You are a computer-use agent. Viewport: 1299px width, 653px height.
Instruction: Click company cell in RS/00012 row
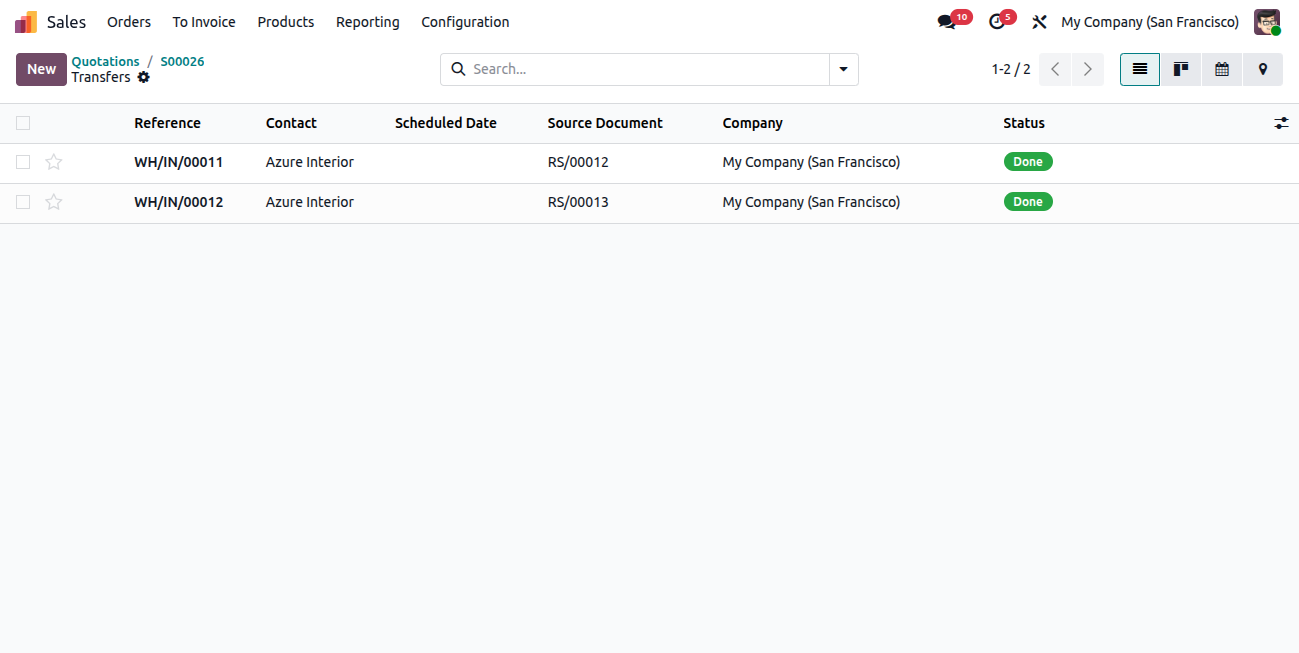point(811,162)
